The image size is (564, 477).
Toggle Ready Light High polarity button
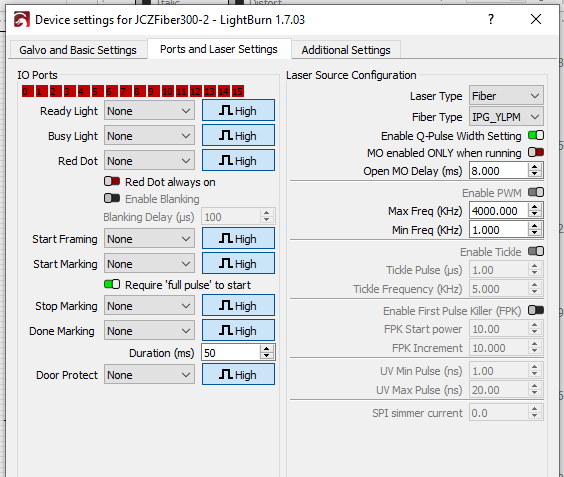(x=238, y=110)
